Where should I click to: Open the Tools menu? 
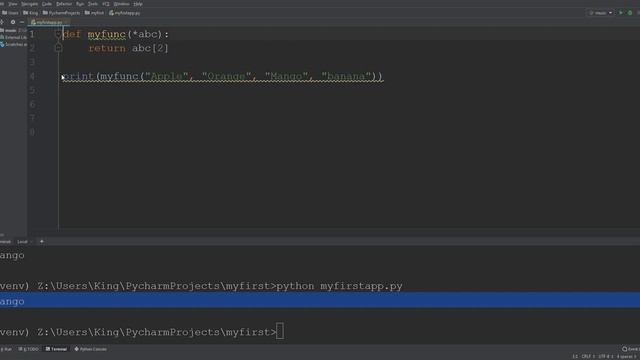pos(93,4)
